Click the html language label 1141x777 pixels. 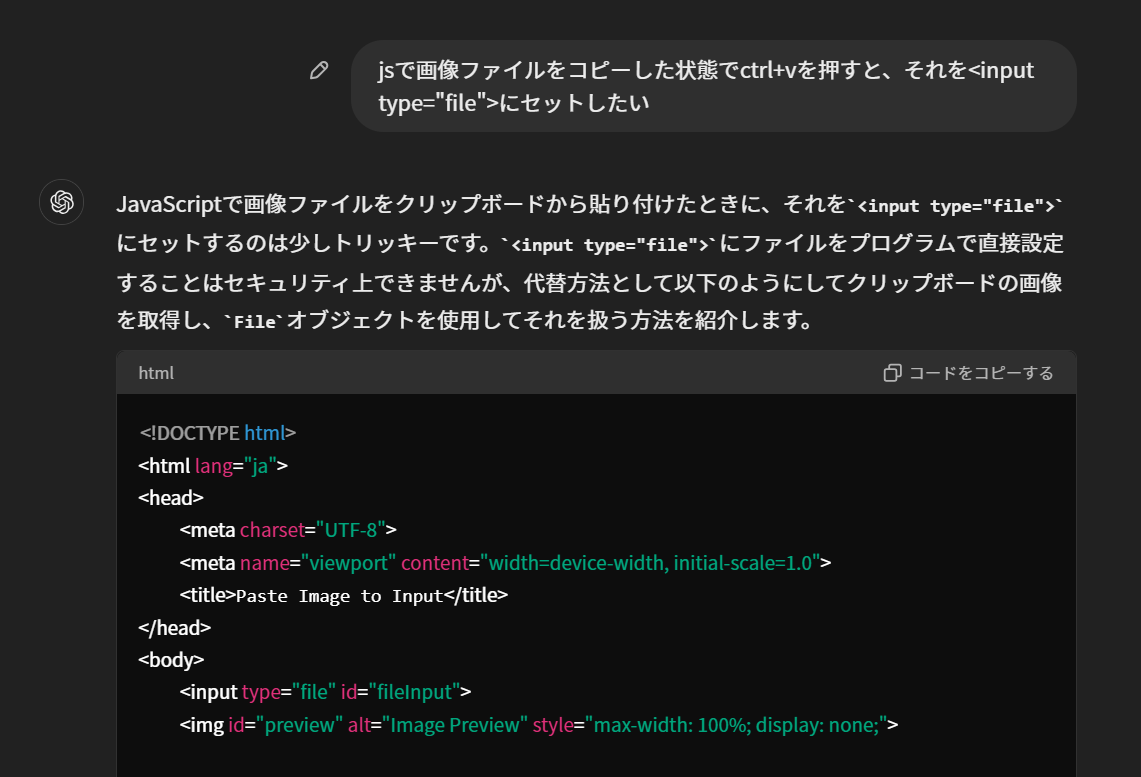[156, 373]
